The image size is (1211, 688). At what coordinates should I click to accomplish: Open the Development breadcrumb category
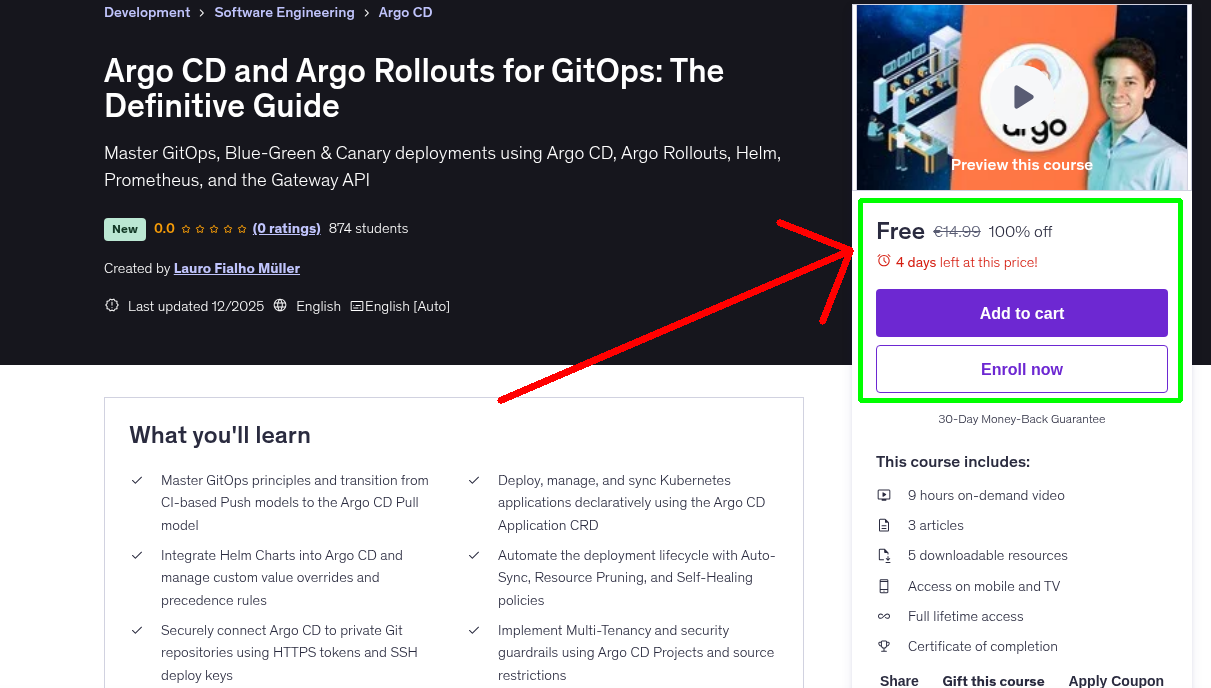[x=147, y=12]
